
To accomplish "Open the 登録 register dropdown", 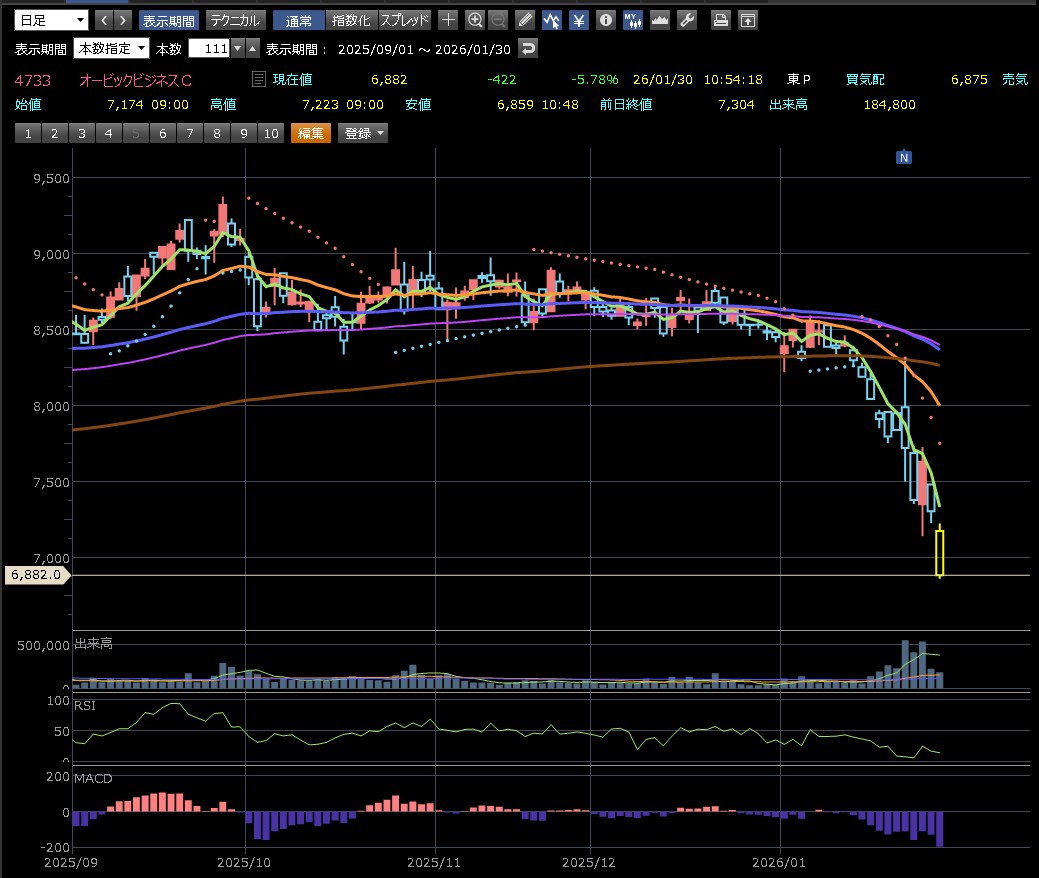I will click(362, 133).
